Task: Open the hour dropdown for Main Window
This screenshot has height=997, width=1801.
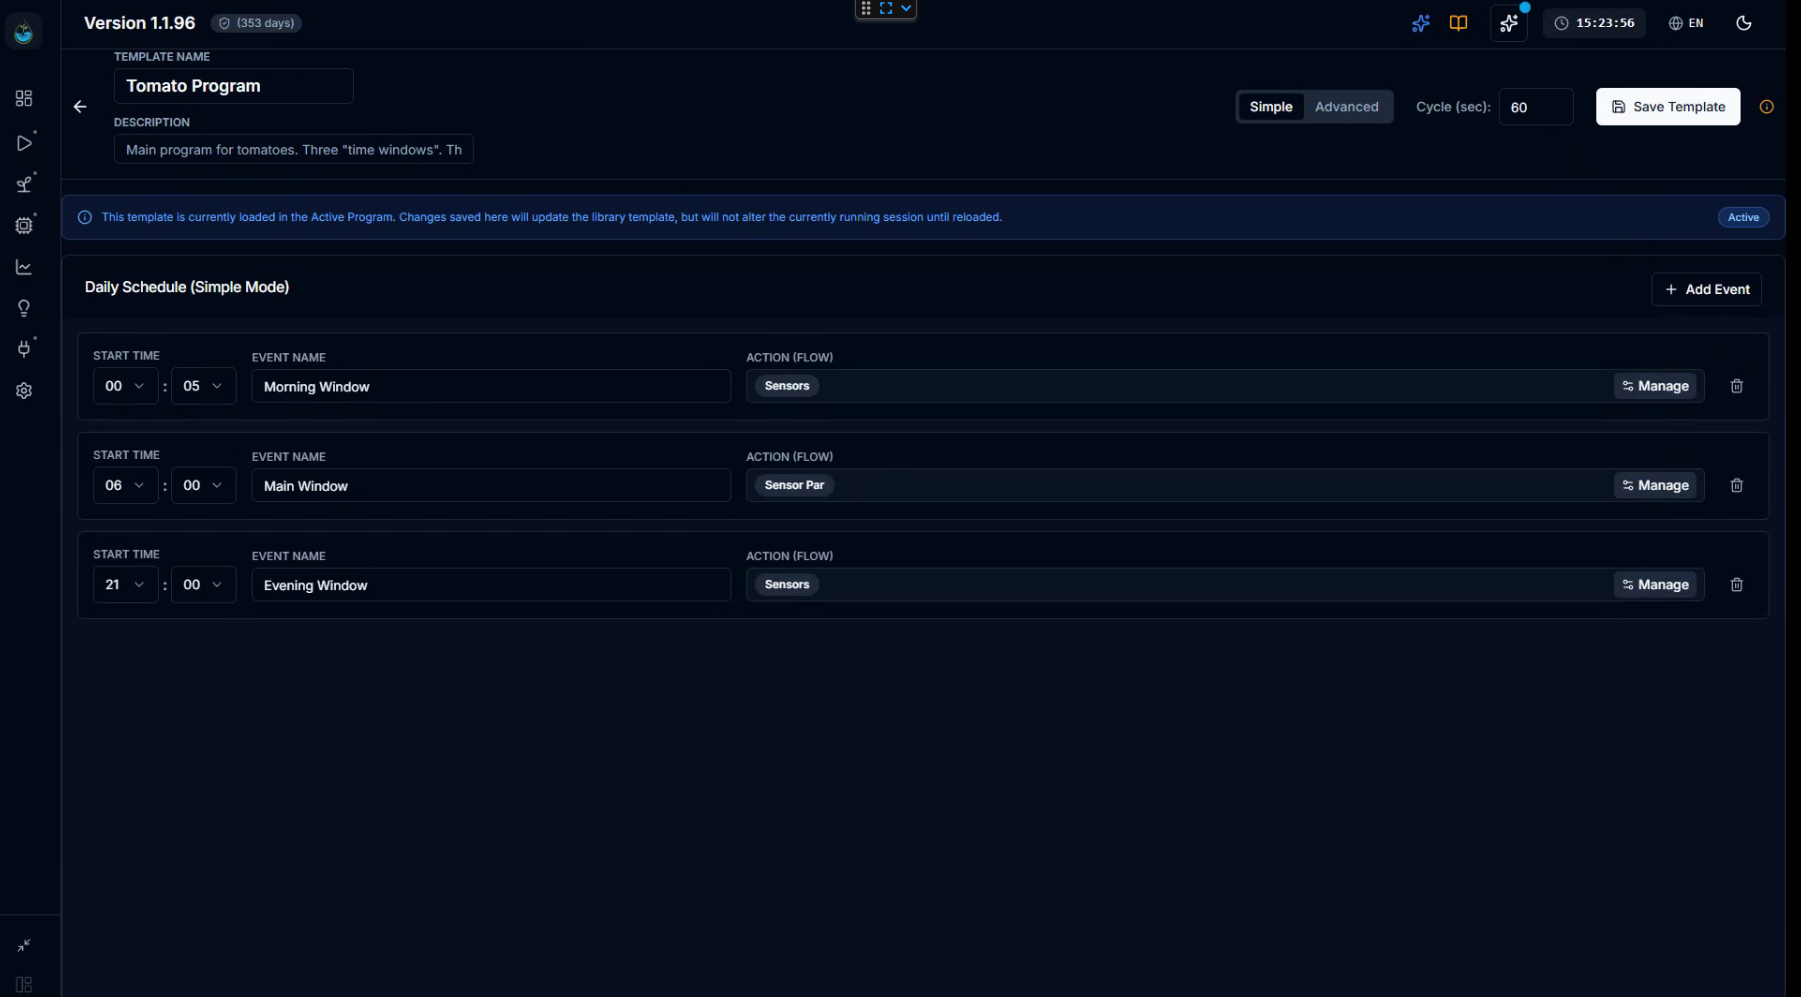Action: pyautogui.click(x=125, y=485)
